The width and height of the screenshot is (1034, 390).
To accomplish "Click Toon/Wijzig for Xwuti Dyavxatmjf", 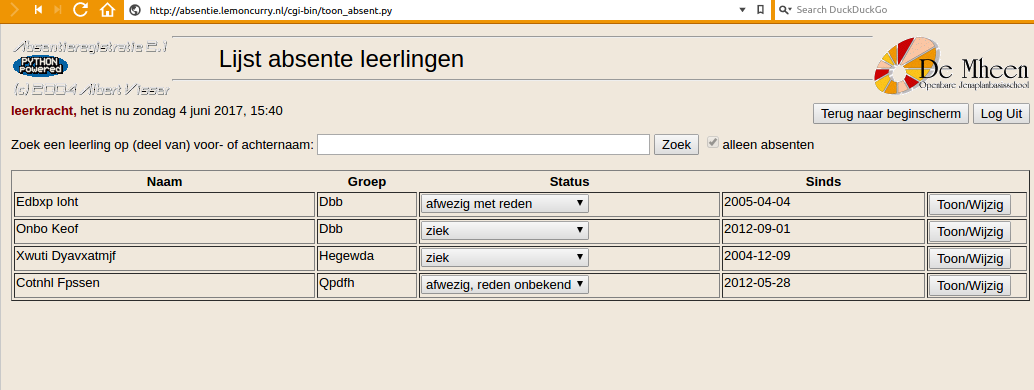I will point(969,259).
